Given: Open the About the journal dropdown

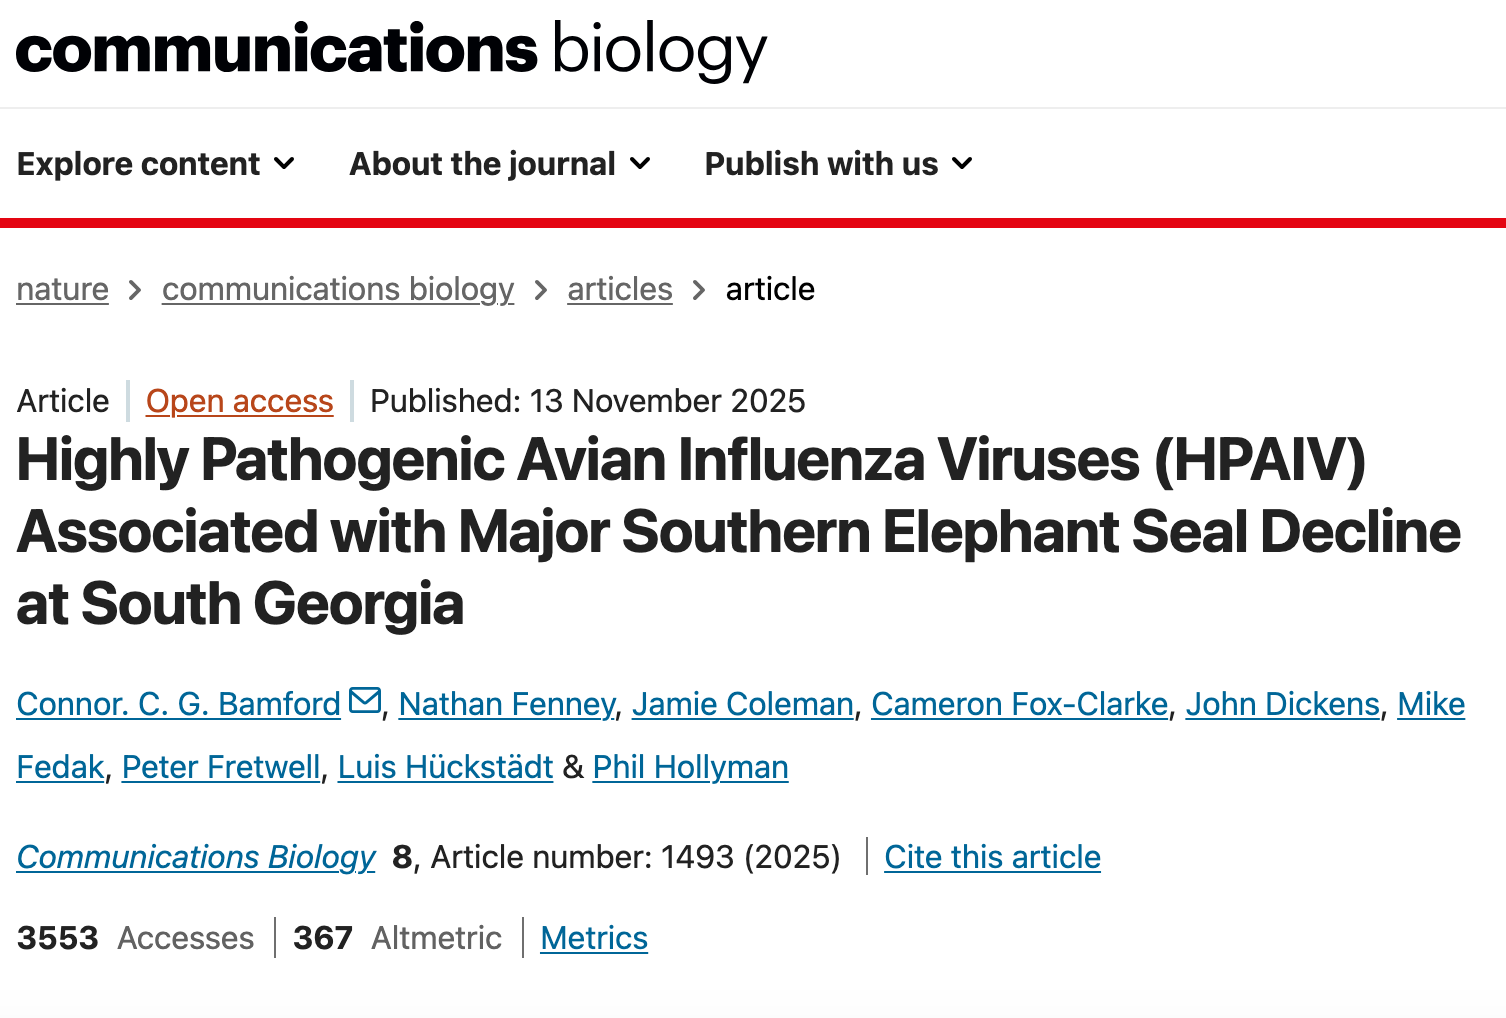Looking at the screenshot, I should pyautogui.click(x=500, y=164).
